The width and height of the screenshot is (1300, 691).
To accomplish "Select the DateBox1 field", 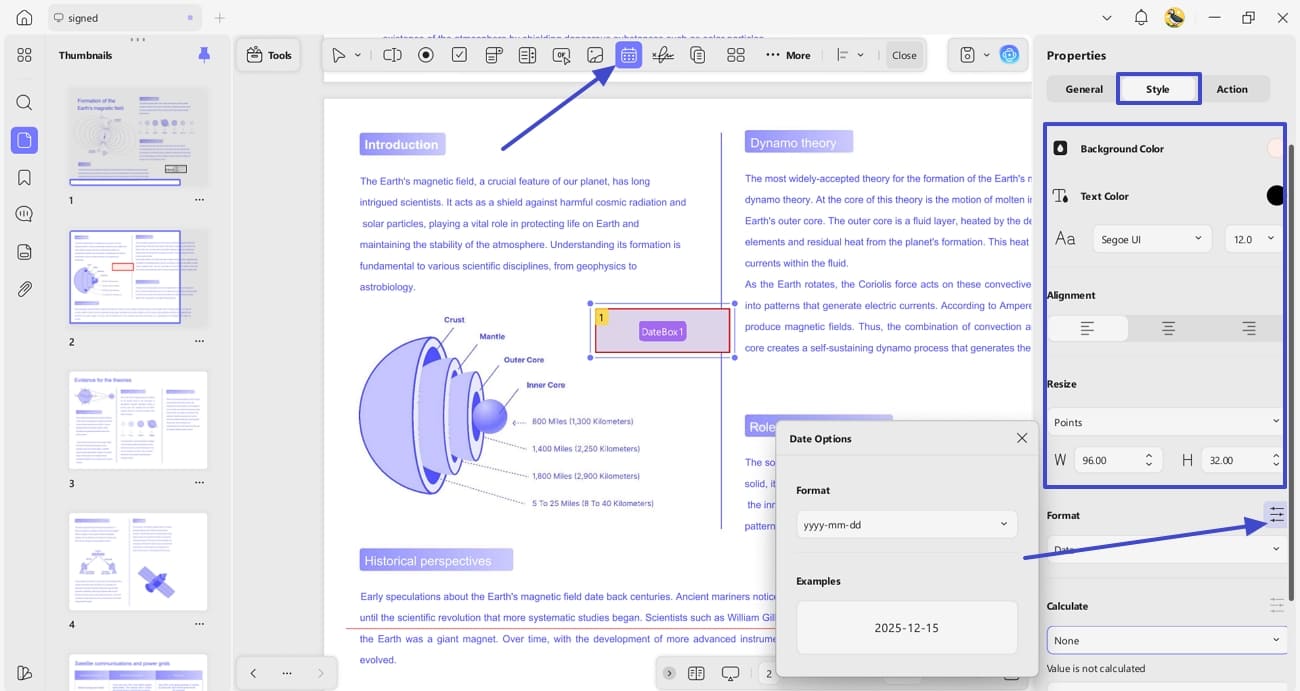I will coord(663,331).
